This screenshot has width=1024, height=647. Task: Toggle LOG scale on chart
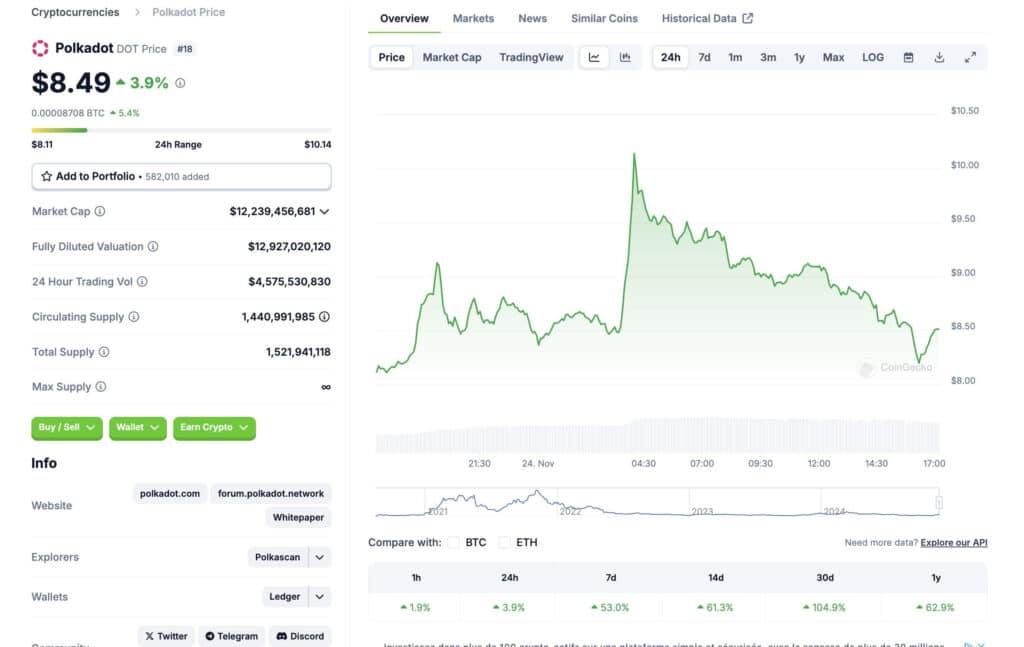click(873, 57)
